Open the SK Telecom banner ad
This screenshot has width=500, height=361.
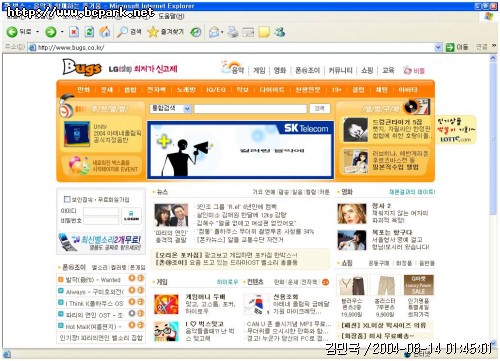point(241,150)
